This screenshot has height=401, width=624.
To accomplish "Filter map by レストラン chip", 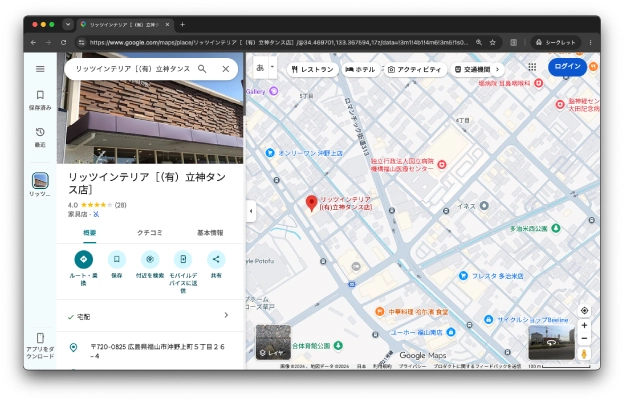I will tap(312, 70).
